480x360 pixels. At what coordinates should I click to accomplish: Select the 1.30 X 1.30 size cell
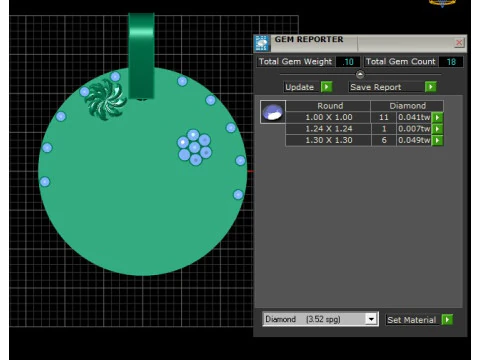tap(329, 140)
